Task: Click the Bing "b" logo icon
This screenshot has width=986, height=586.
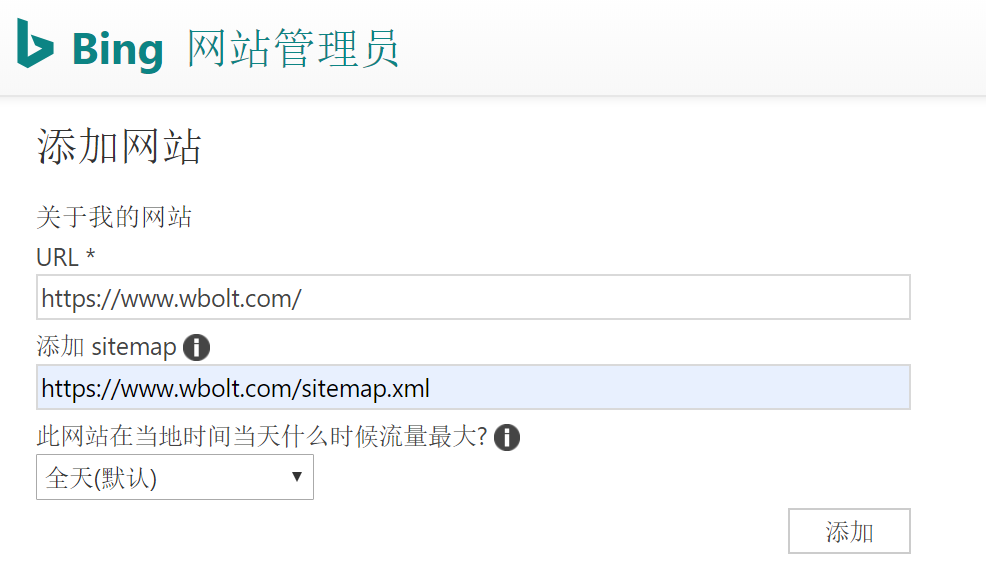Action: [x=35, y=45]
